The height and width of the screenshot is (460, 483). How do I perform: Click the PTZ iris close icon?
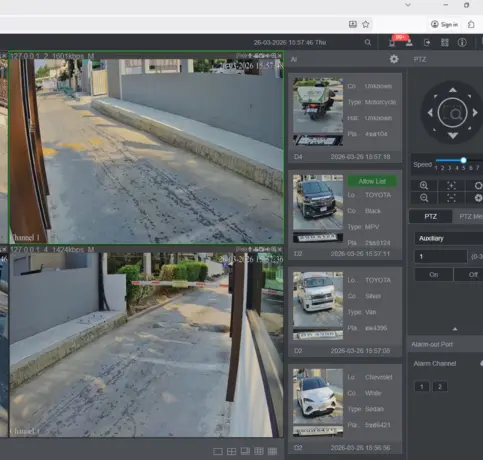point(478,198)
